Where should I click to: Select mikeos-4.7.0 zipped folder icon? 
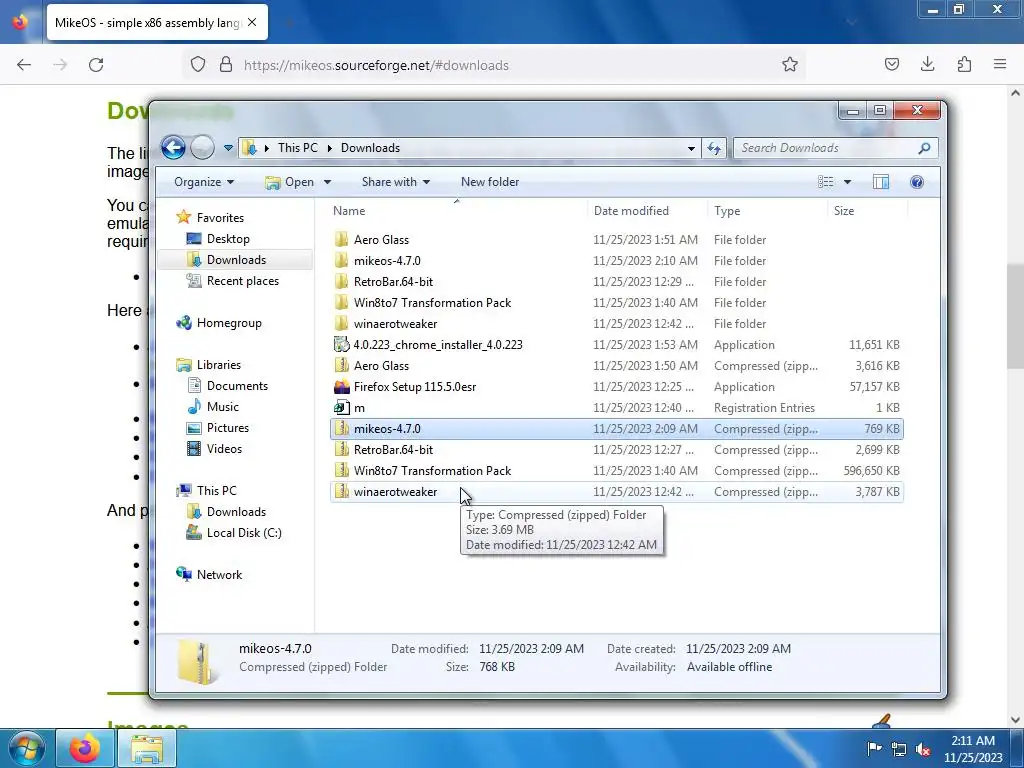coord(341,428)
